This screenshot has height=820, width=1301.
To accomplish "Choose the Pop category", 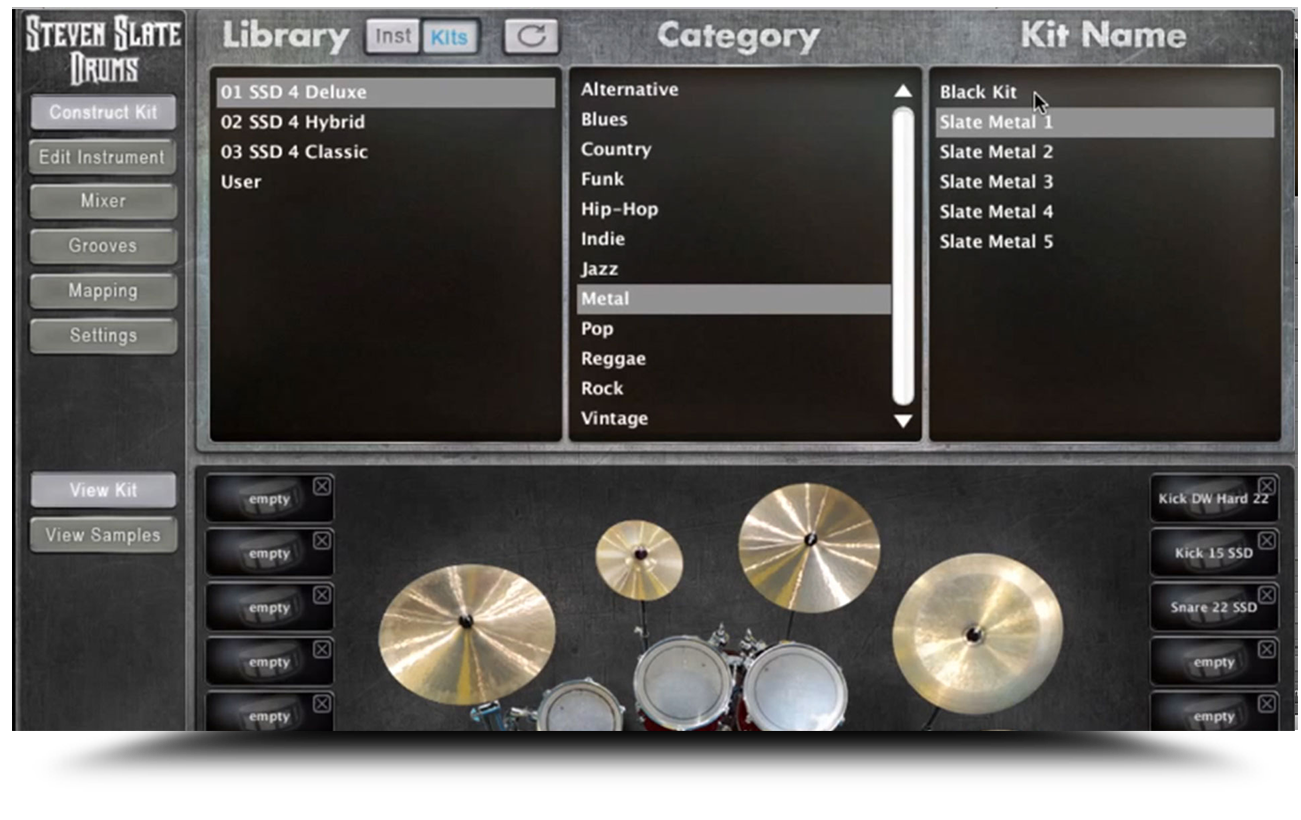I will point(733,329).
